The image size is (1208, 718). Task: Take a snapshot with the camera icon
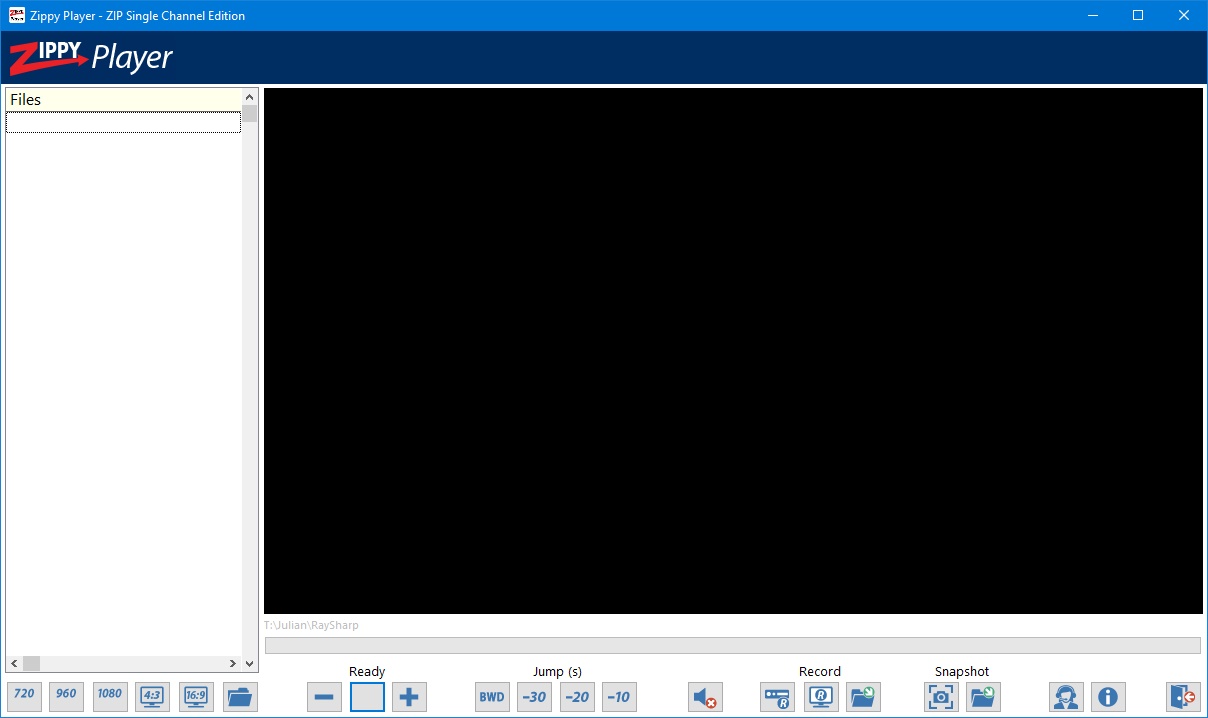coord(940,697)
